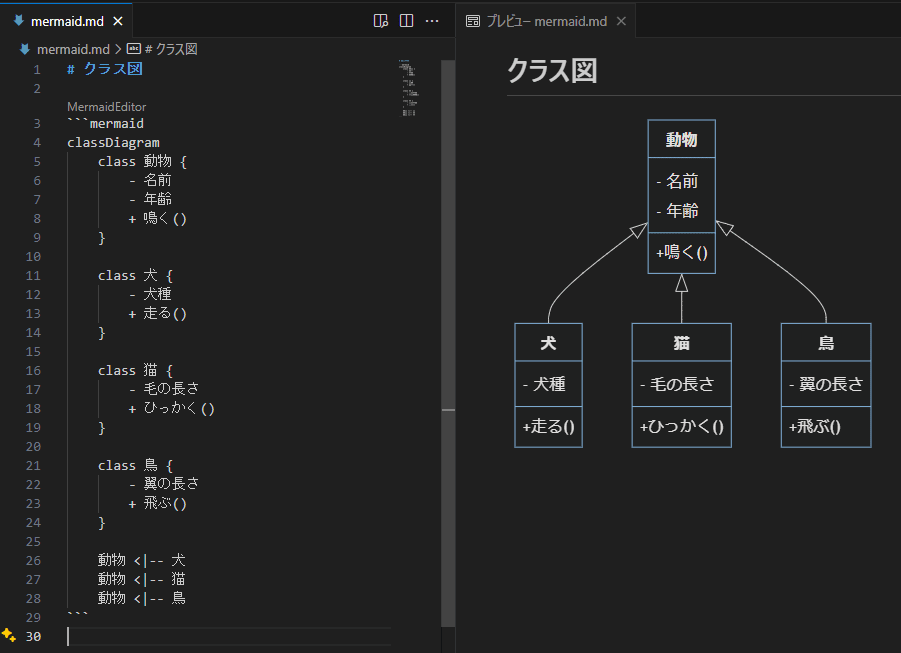Close the プレビュー mermaid.md tab
Image resolution: width=901 pixels, height=653 pixels.
pos(621,21)
